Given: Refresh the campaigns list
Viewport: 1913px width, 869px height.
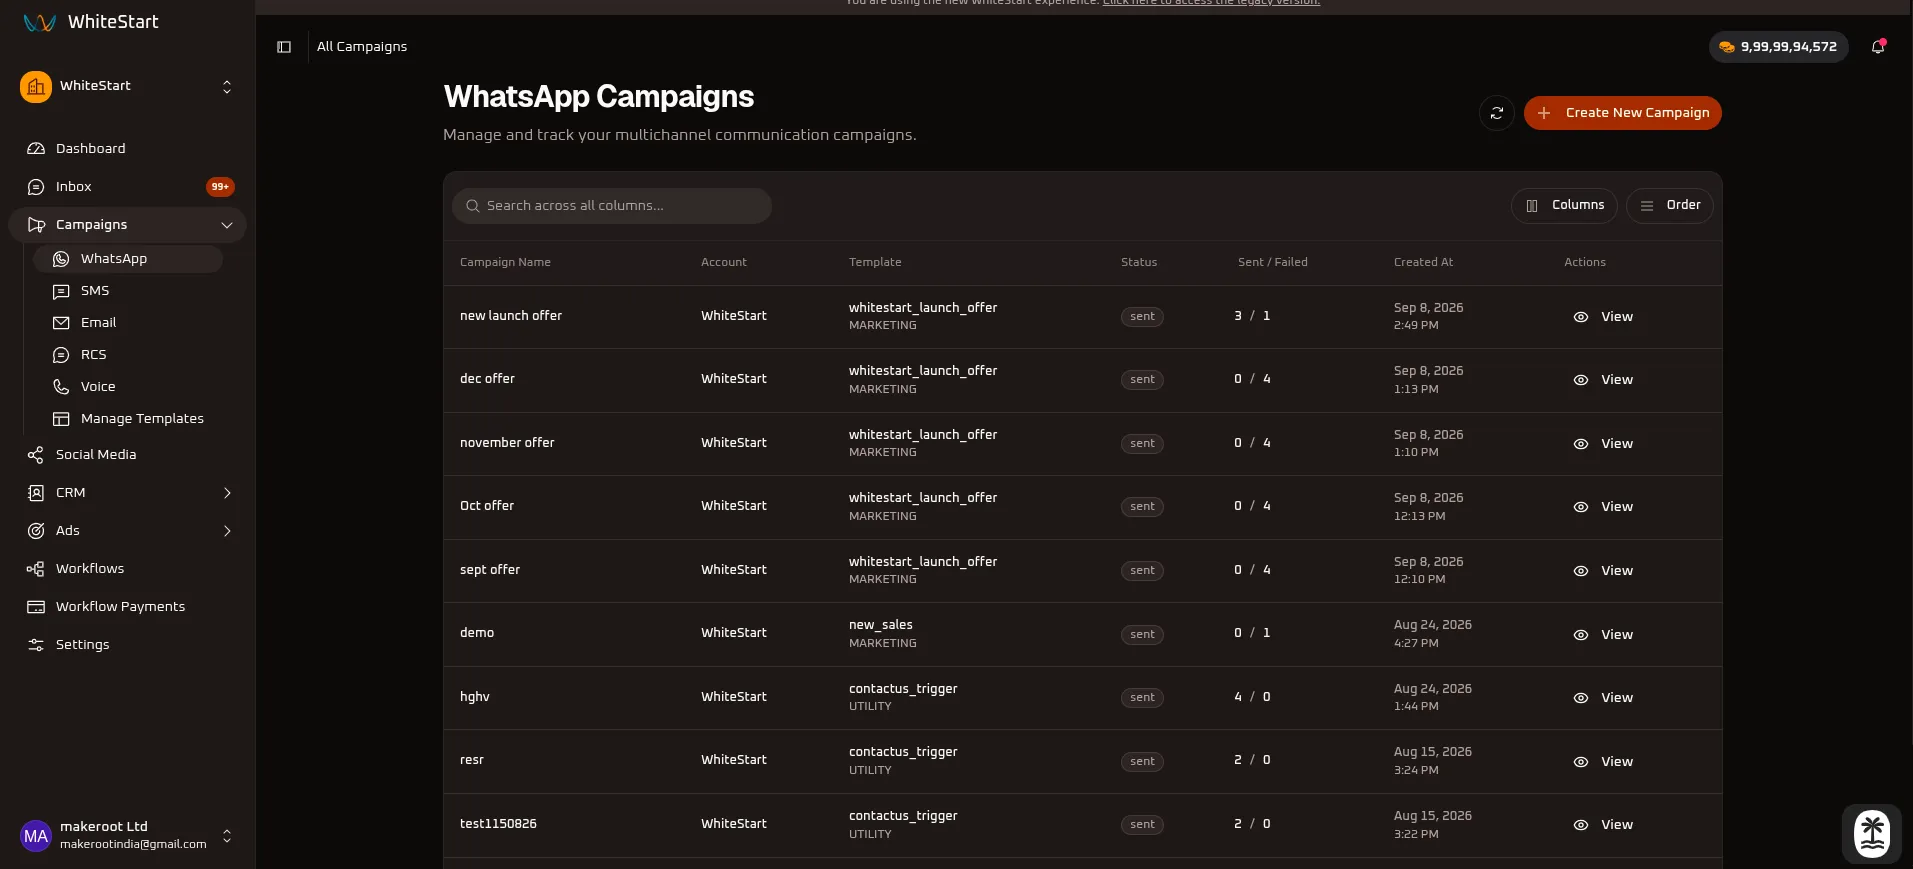Looking at the screenshot, I should (x=1497, y=113).
